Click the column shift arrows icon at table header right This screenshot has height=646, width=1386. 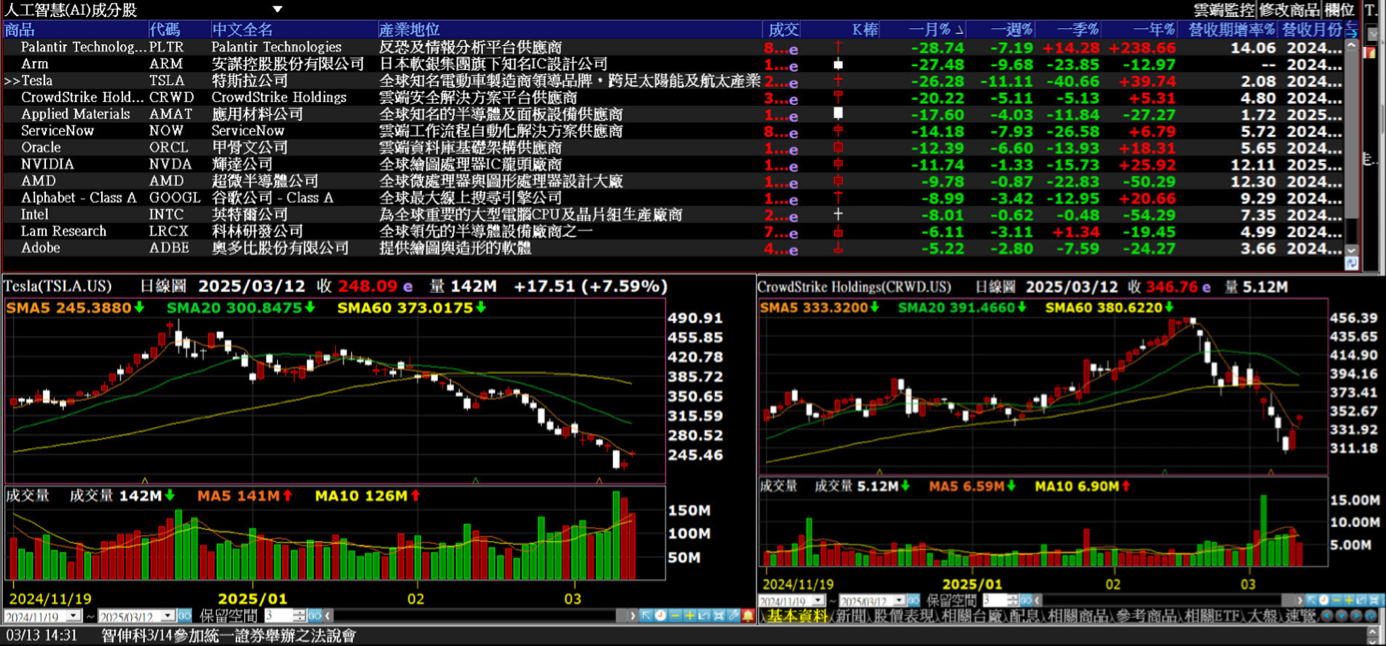click(x=1352, y=29)
